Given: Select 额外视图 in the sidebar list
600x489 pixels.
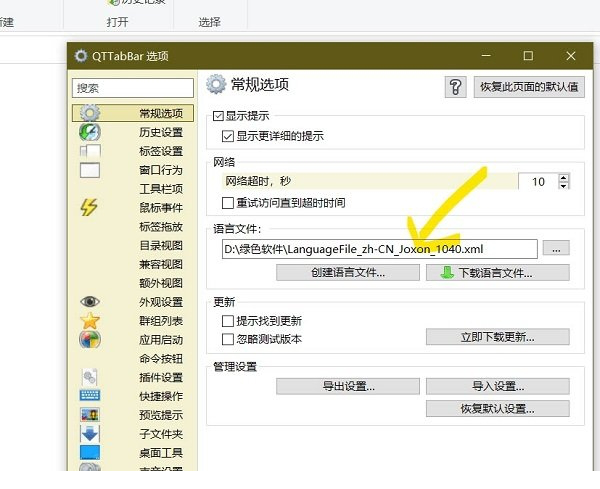Looking at the screenshot, I should 161,283.
